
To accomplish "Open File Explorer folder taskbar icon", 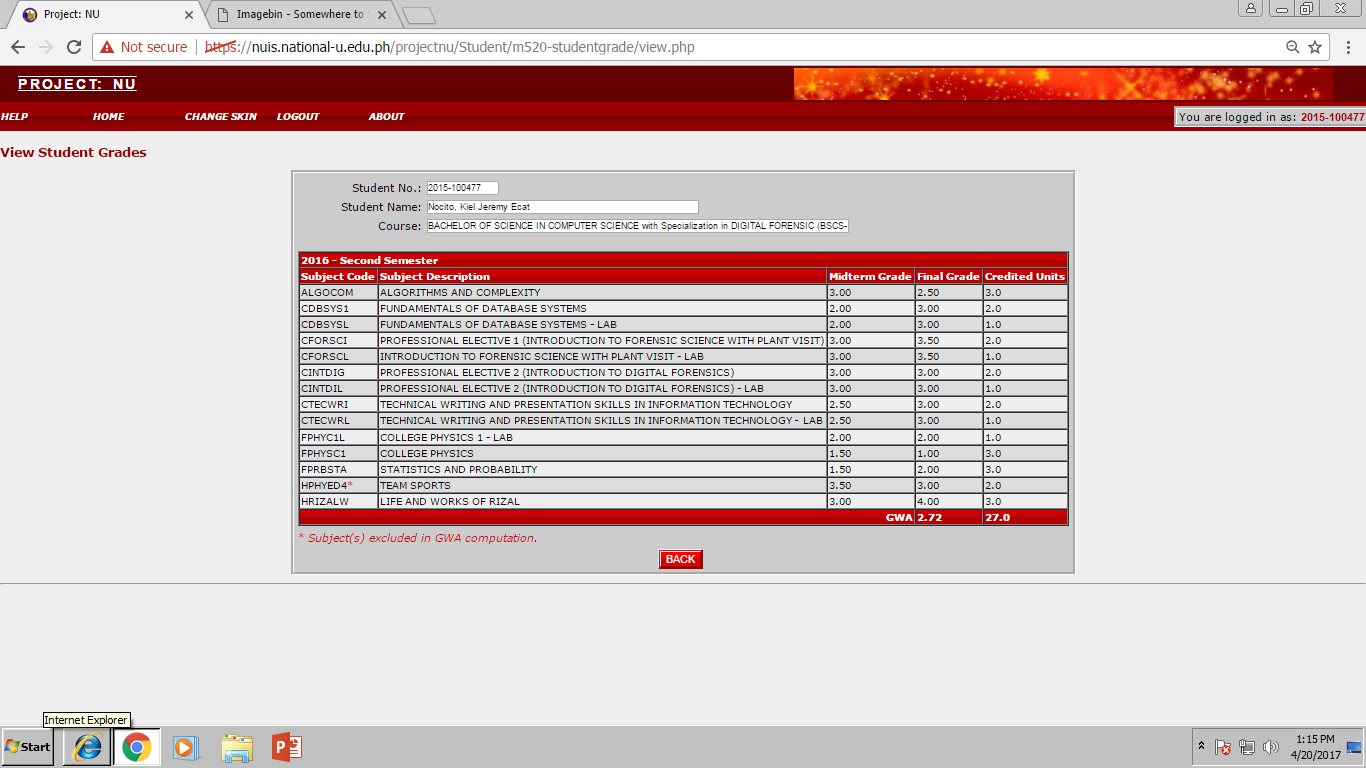I will [x=237, y=747].
